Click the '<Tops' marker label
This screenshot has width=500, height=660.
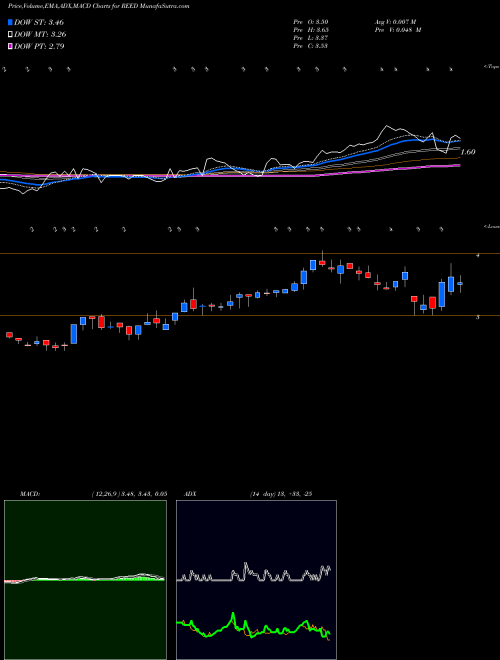[x=491, y=67]
